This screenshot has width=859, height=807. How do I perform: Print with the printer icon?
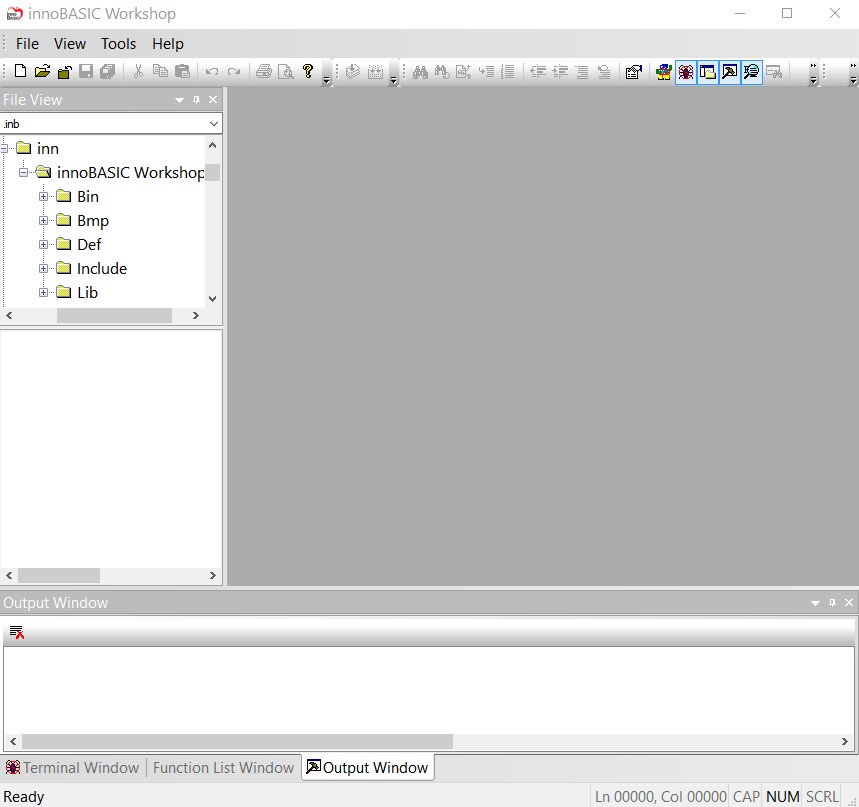[264, 71]
